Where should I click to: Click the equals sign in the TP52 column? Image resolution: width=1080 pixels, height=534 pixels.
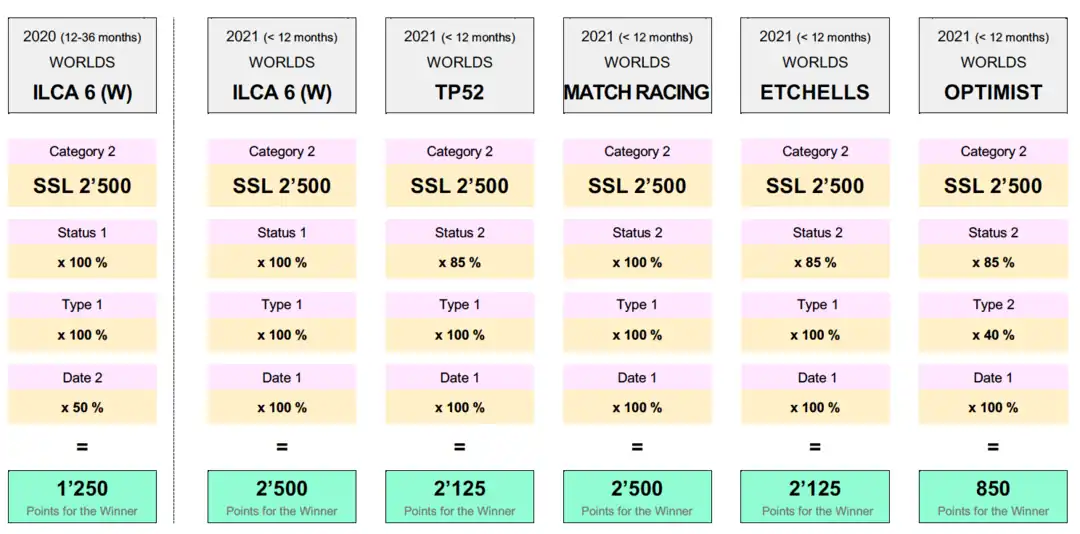[x=460, y=447]
